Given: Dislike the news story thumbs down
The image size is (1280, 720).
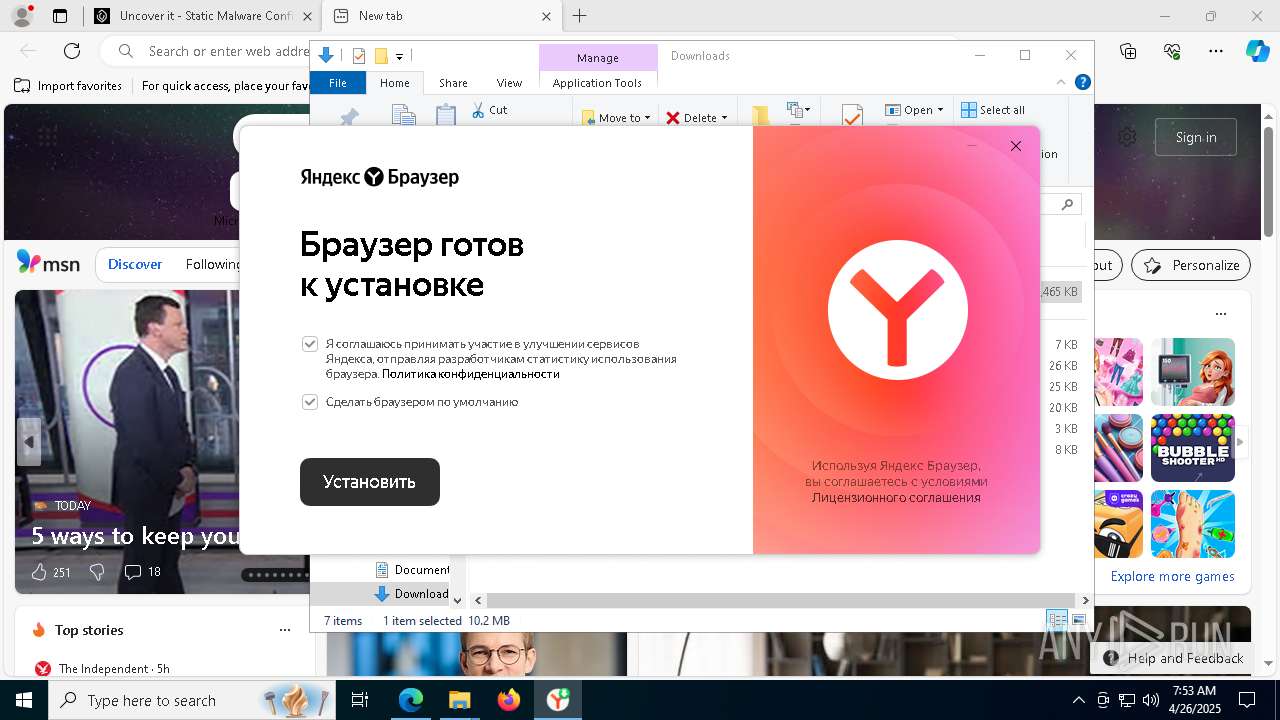Looking at the screenshot, I should click(97, 572).
